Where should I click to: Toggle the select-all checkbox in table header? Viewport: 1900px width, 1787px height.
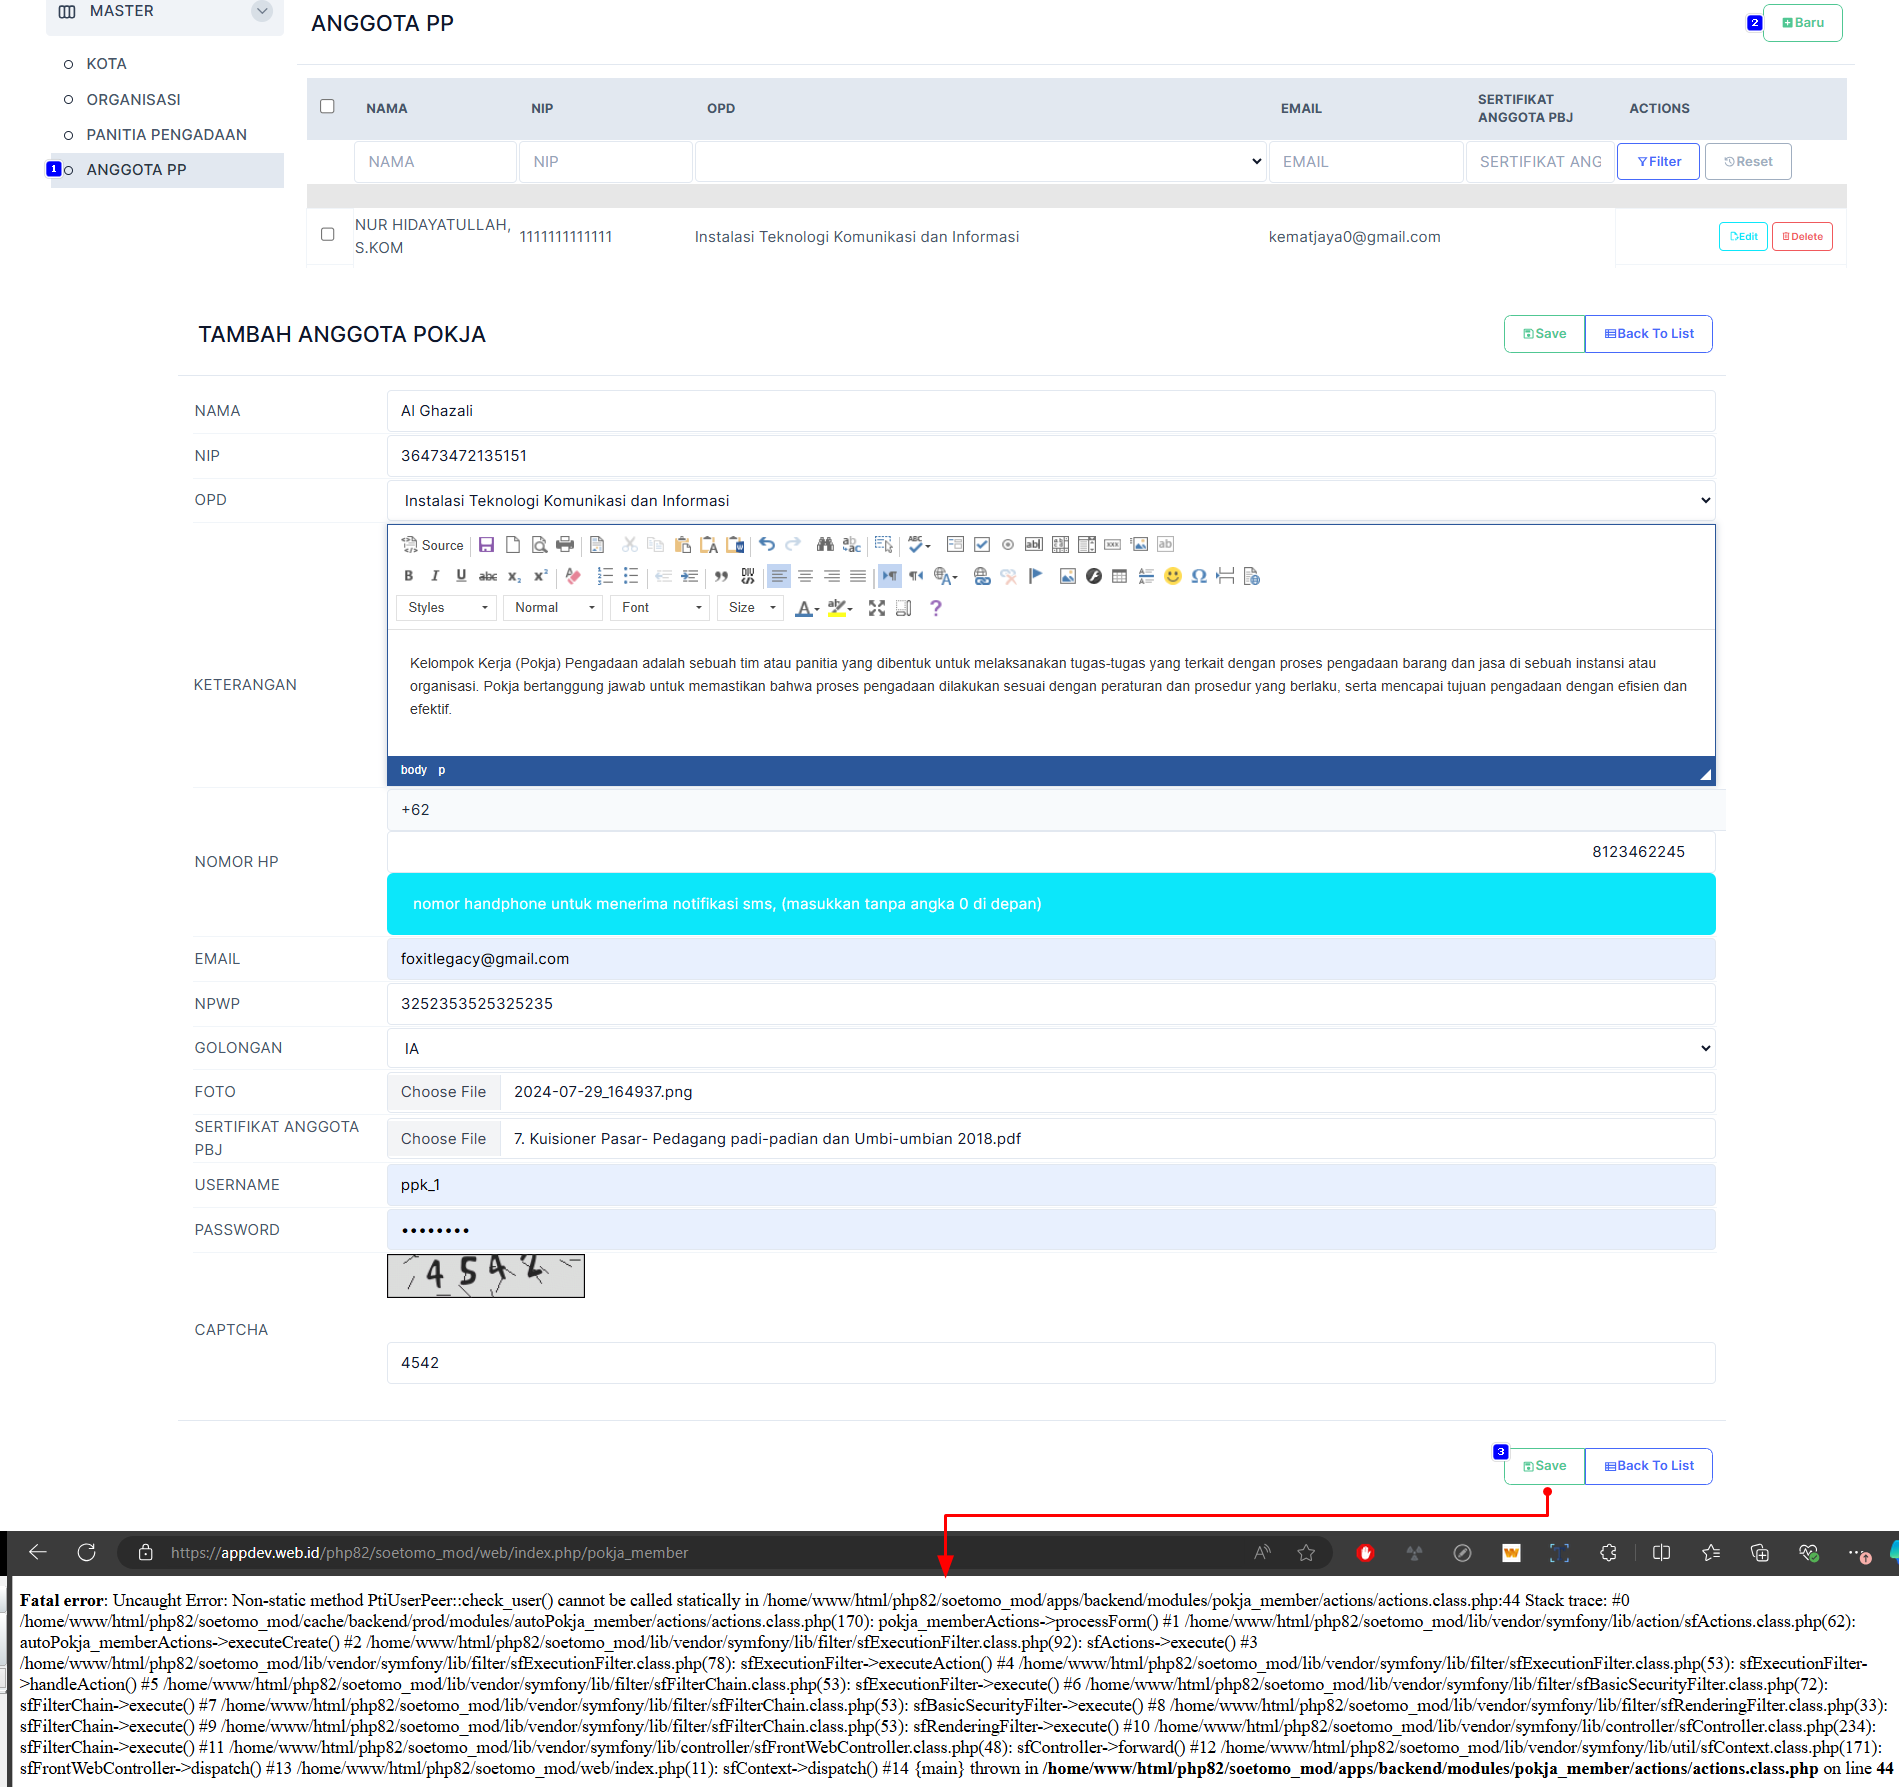point(327,107)
